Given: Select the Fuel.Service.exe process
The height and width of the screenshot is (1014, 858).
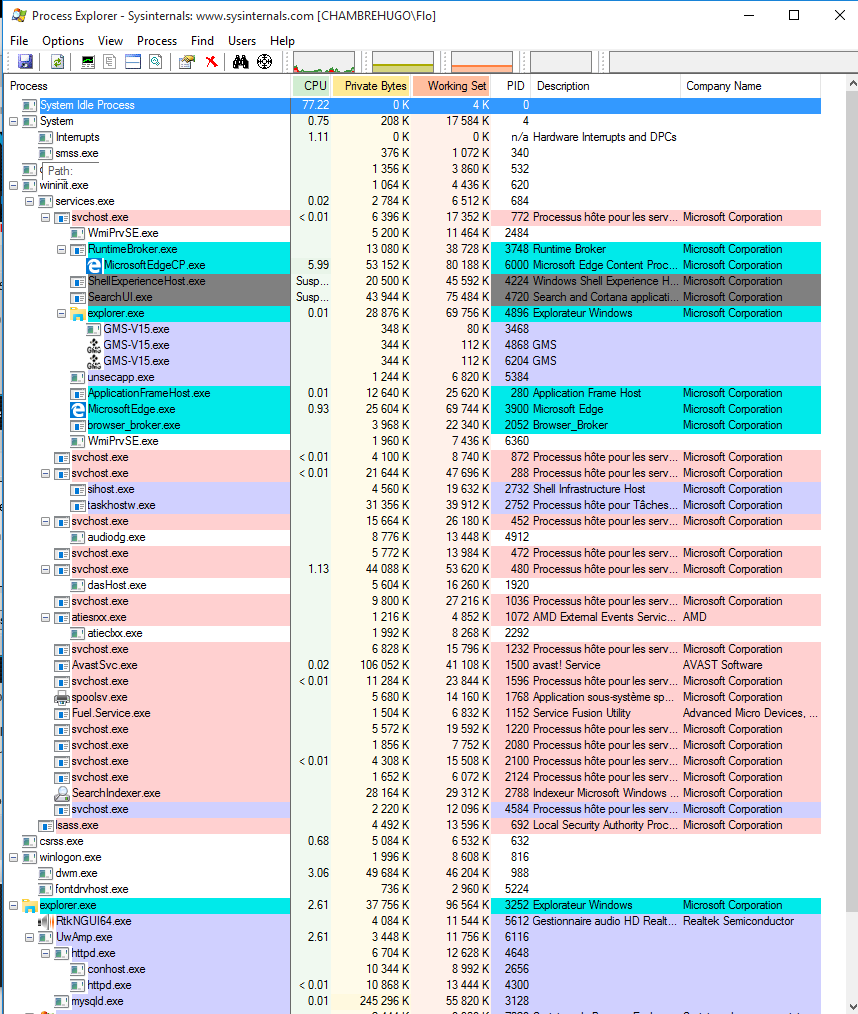Looking at the screenshot, I should [413, 713].
